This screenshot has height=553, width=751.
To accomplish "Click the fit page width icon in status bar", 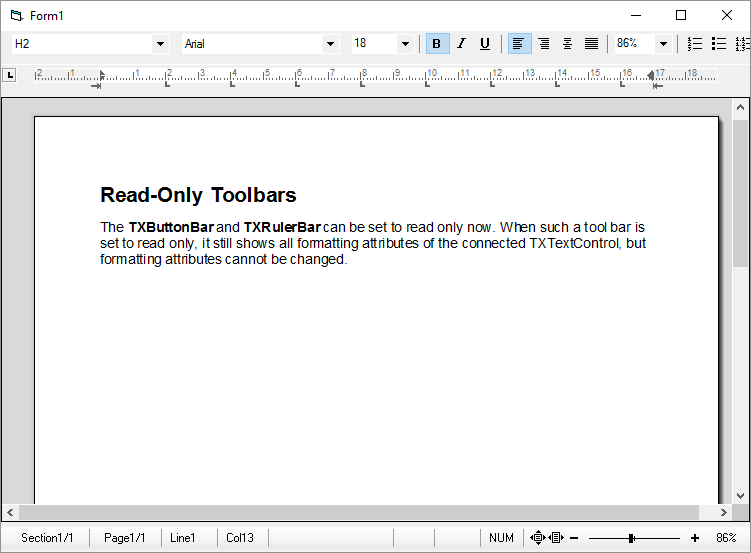I will (x=557, y=538).
